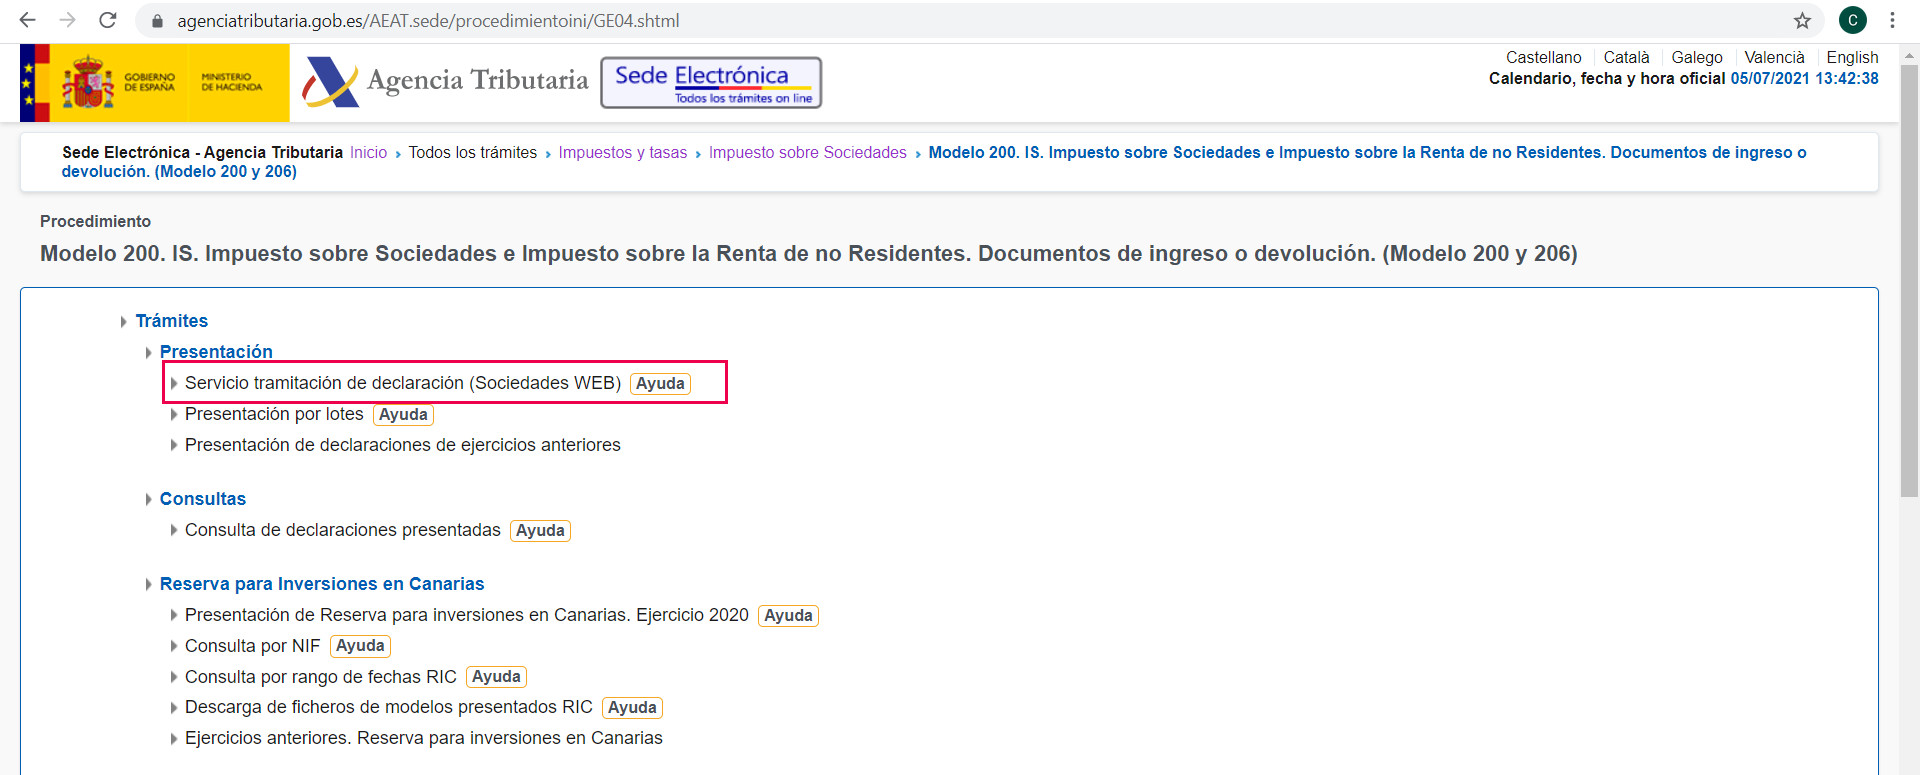Click the Sede Electrónica banner logo

[x=711, y=82]
